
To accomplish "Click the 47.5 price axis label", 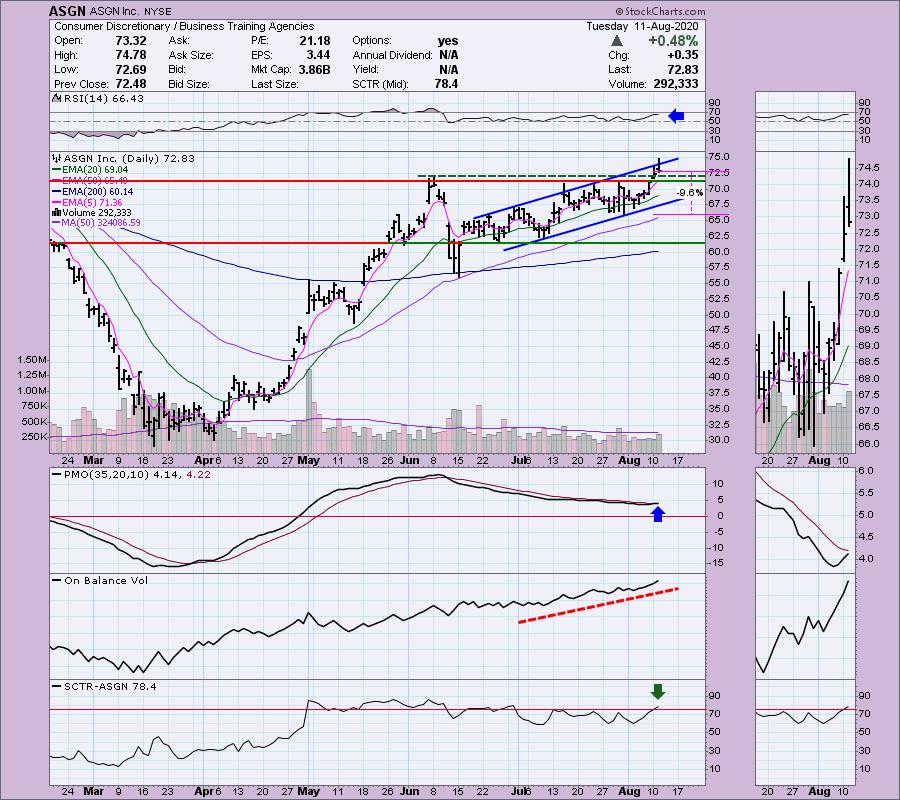I will point(719,330).
